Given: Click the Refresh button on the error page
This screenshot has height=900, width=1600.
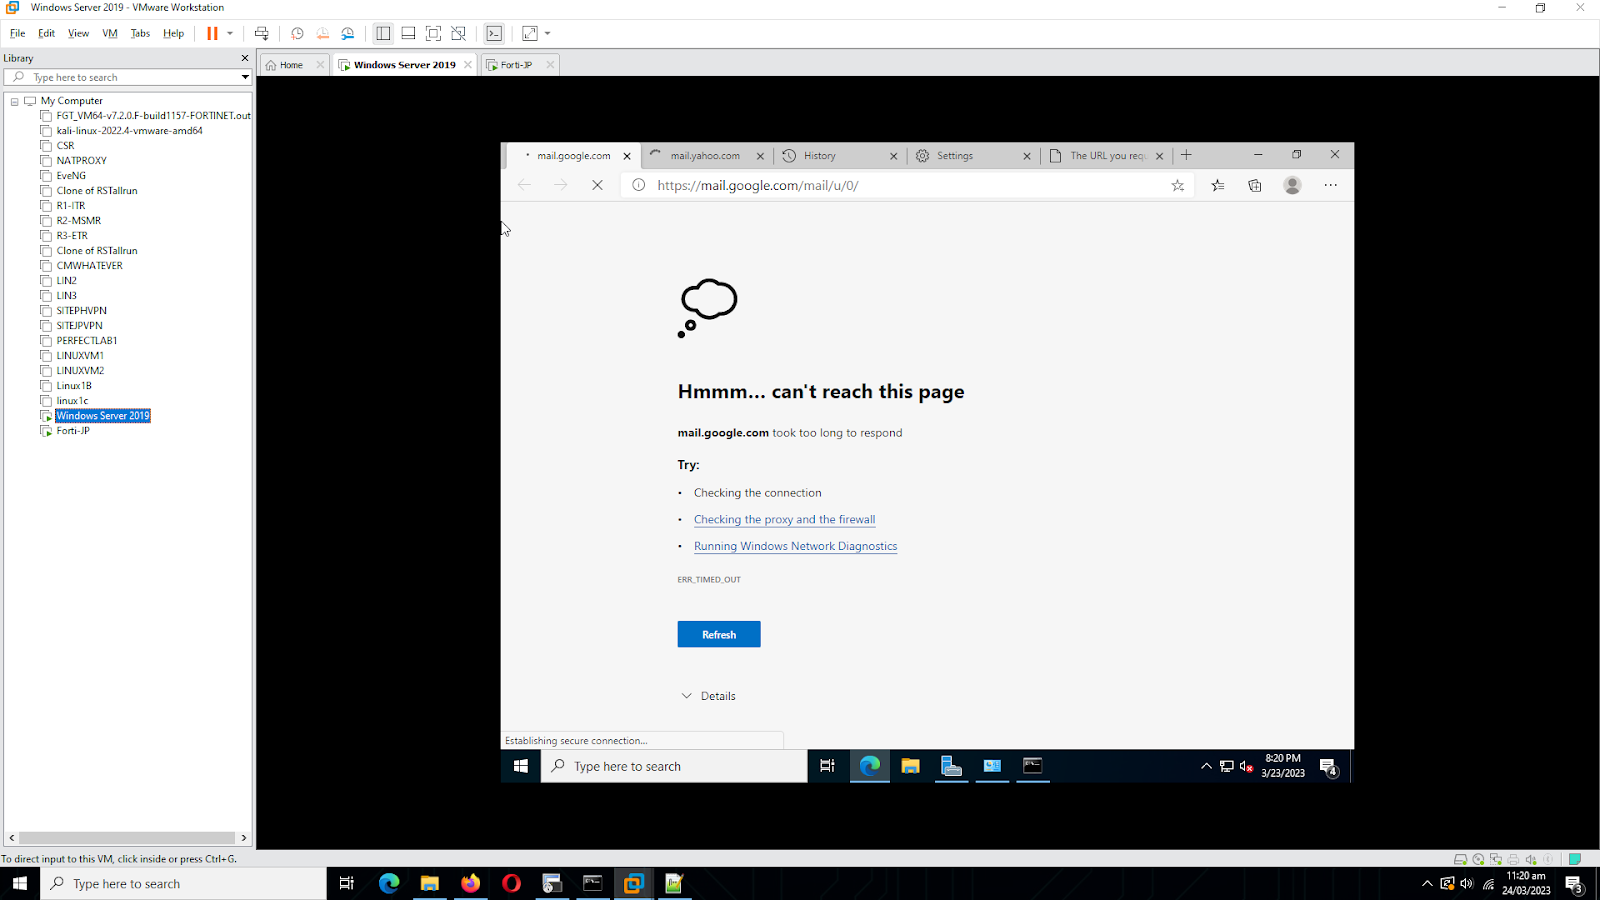Looking at the screenshot, I should point(719,634).
